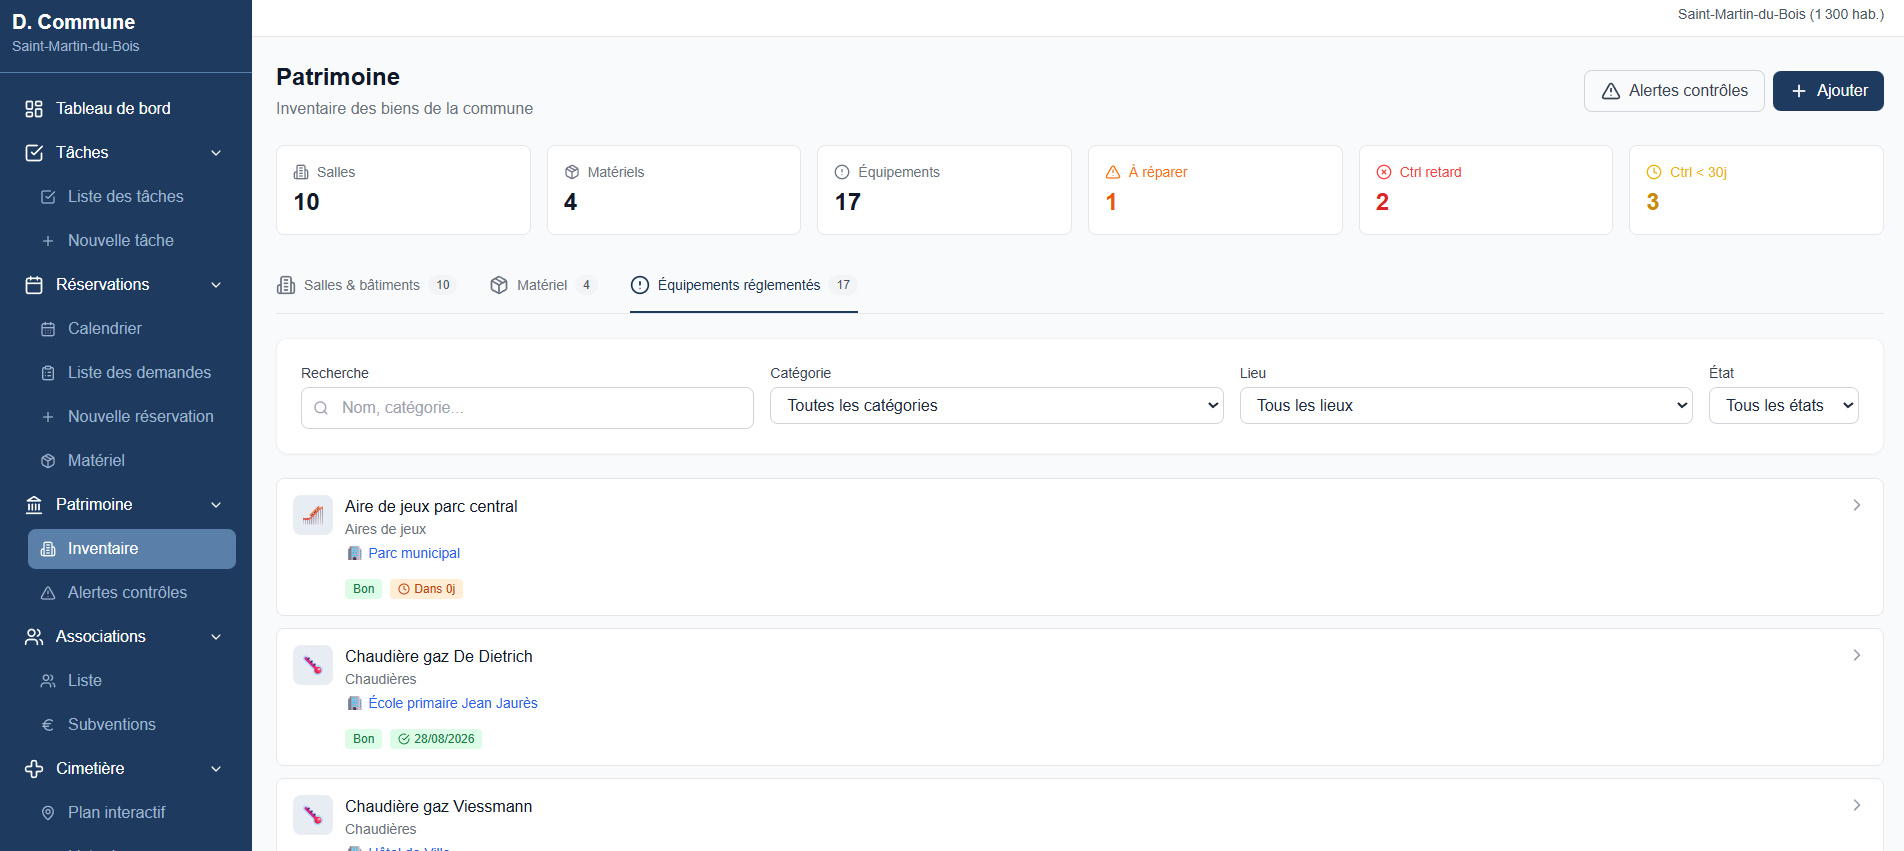Click the Cimetière cross icon in sidebar

pyautogui.click(x=34, y=769)
